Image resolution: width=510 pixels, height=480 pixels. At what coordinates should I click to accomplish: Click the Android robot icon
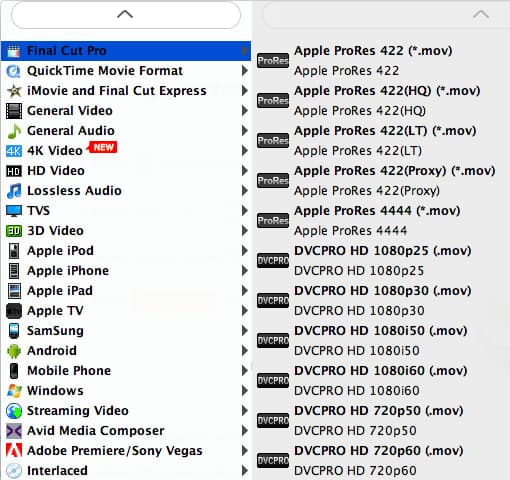tap(14, 351)
